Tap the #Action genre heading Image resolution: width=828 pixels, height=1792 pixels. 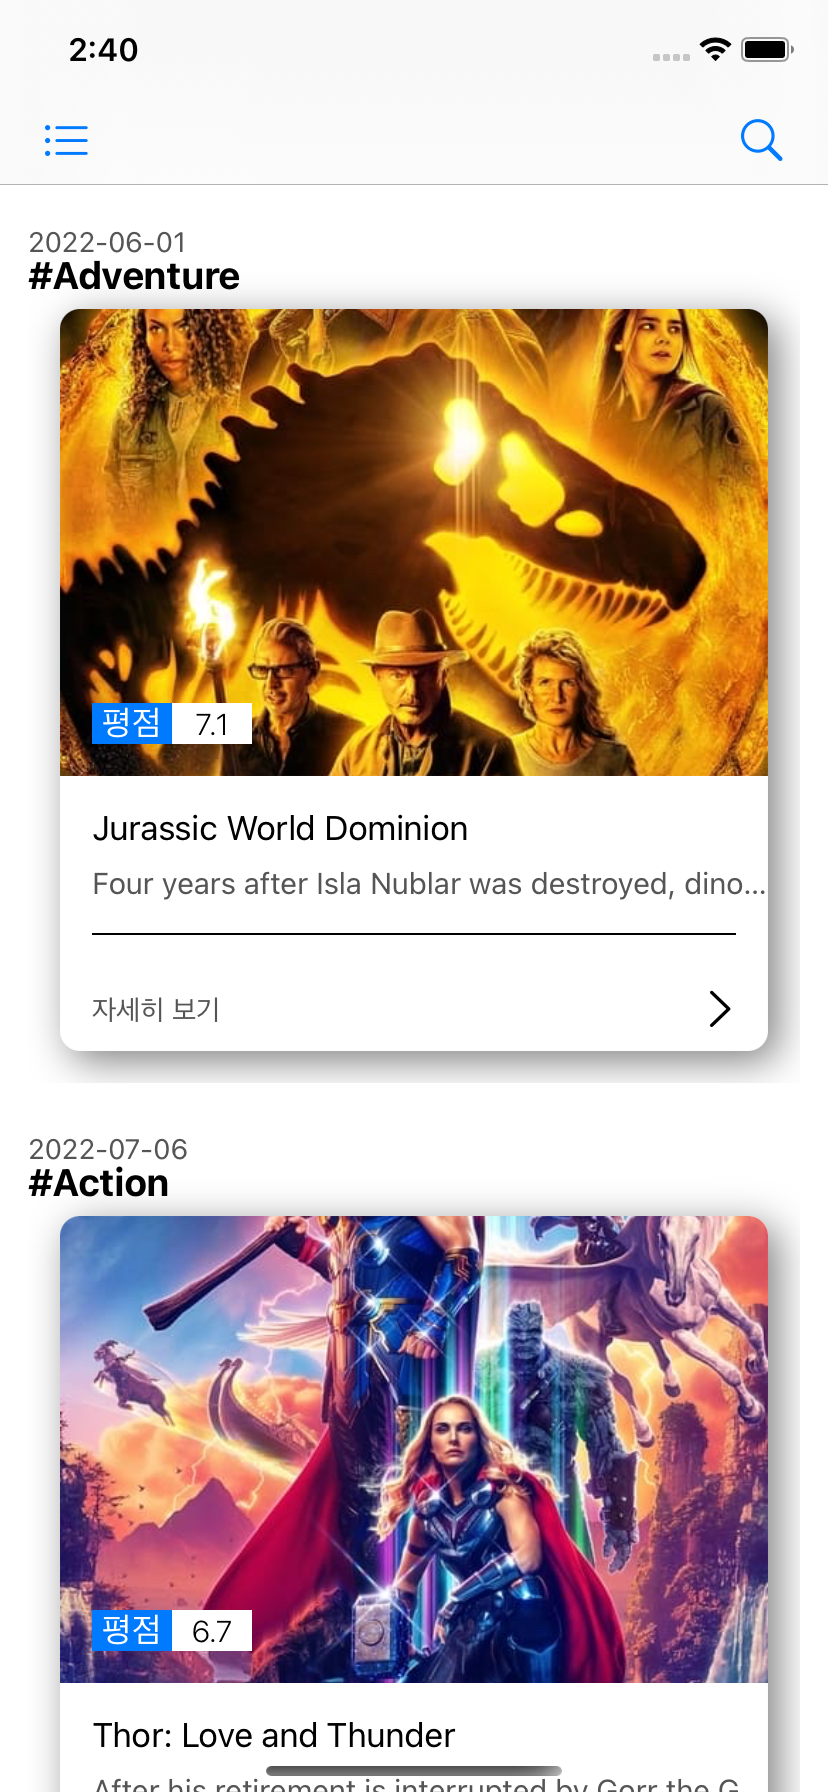(x=98, y=1183)
